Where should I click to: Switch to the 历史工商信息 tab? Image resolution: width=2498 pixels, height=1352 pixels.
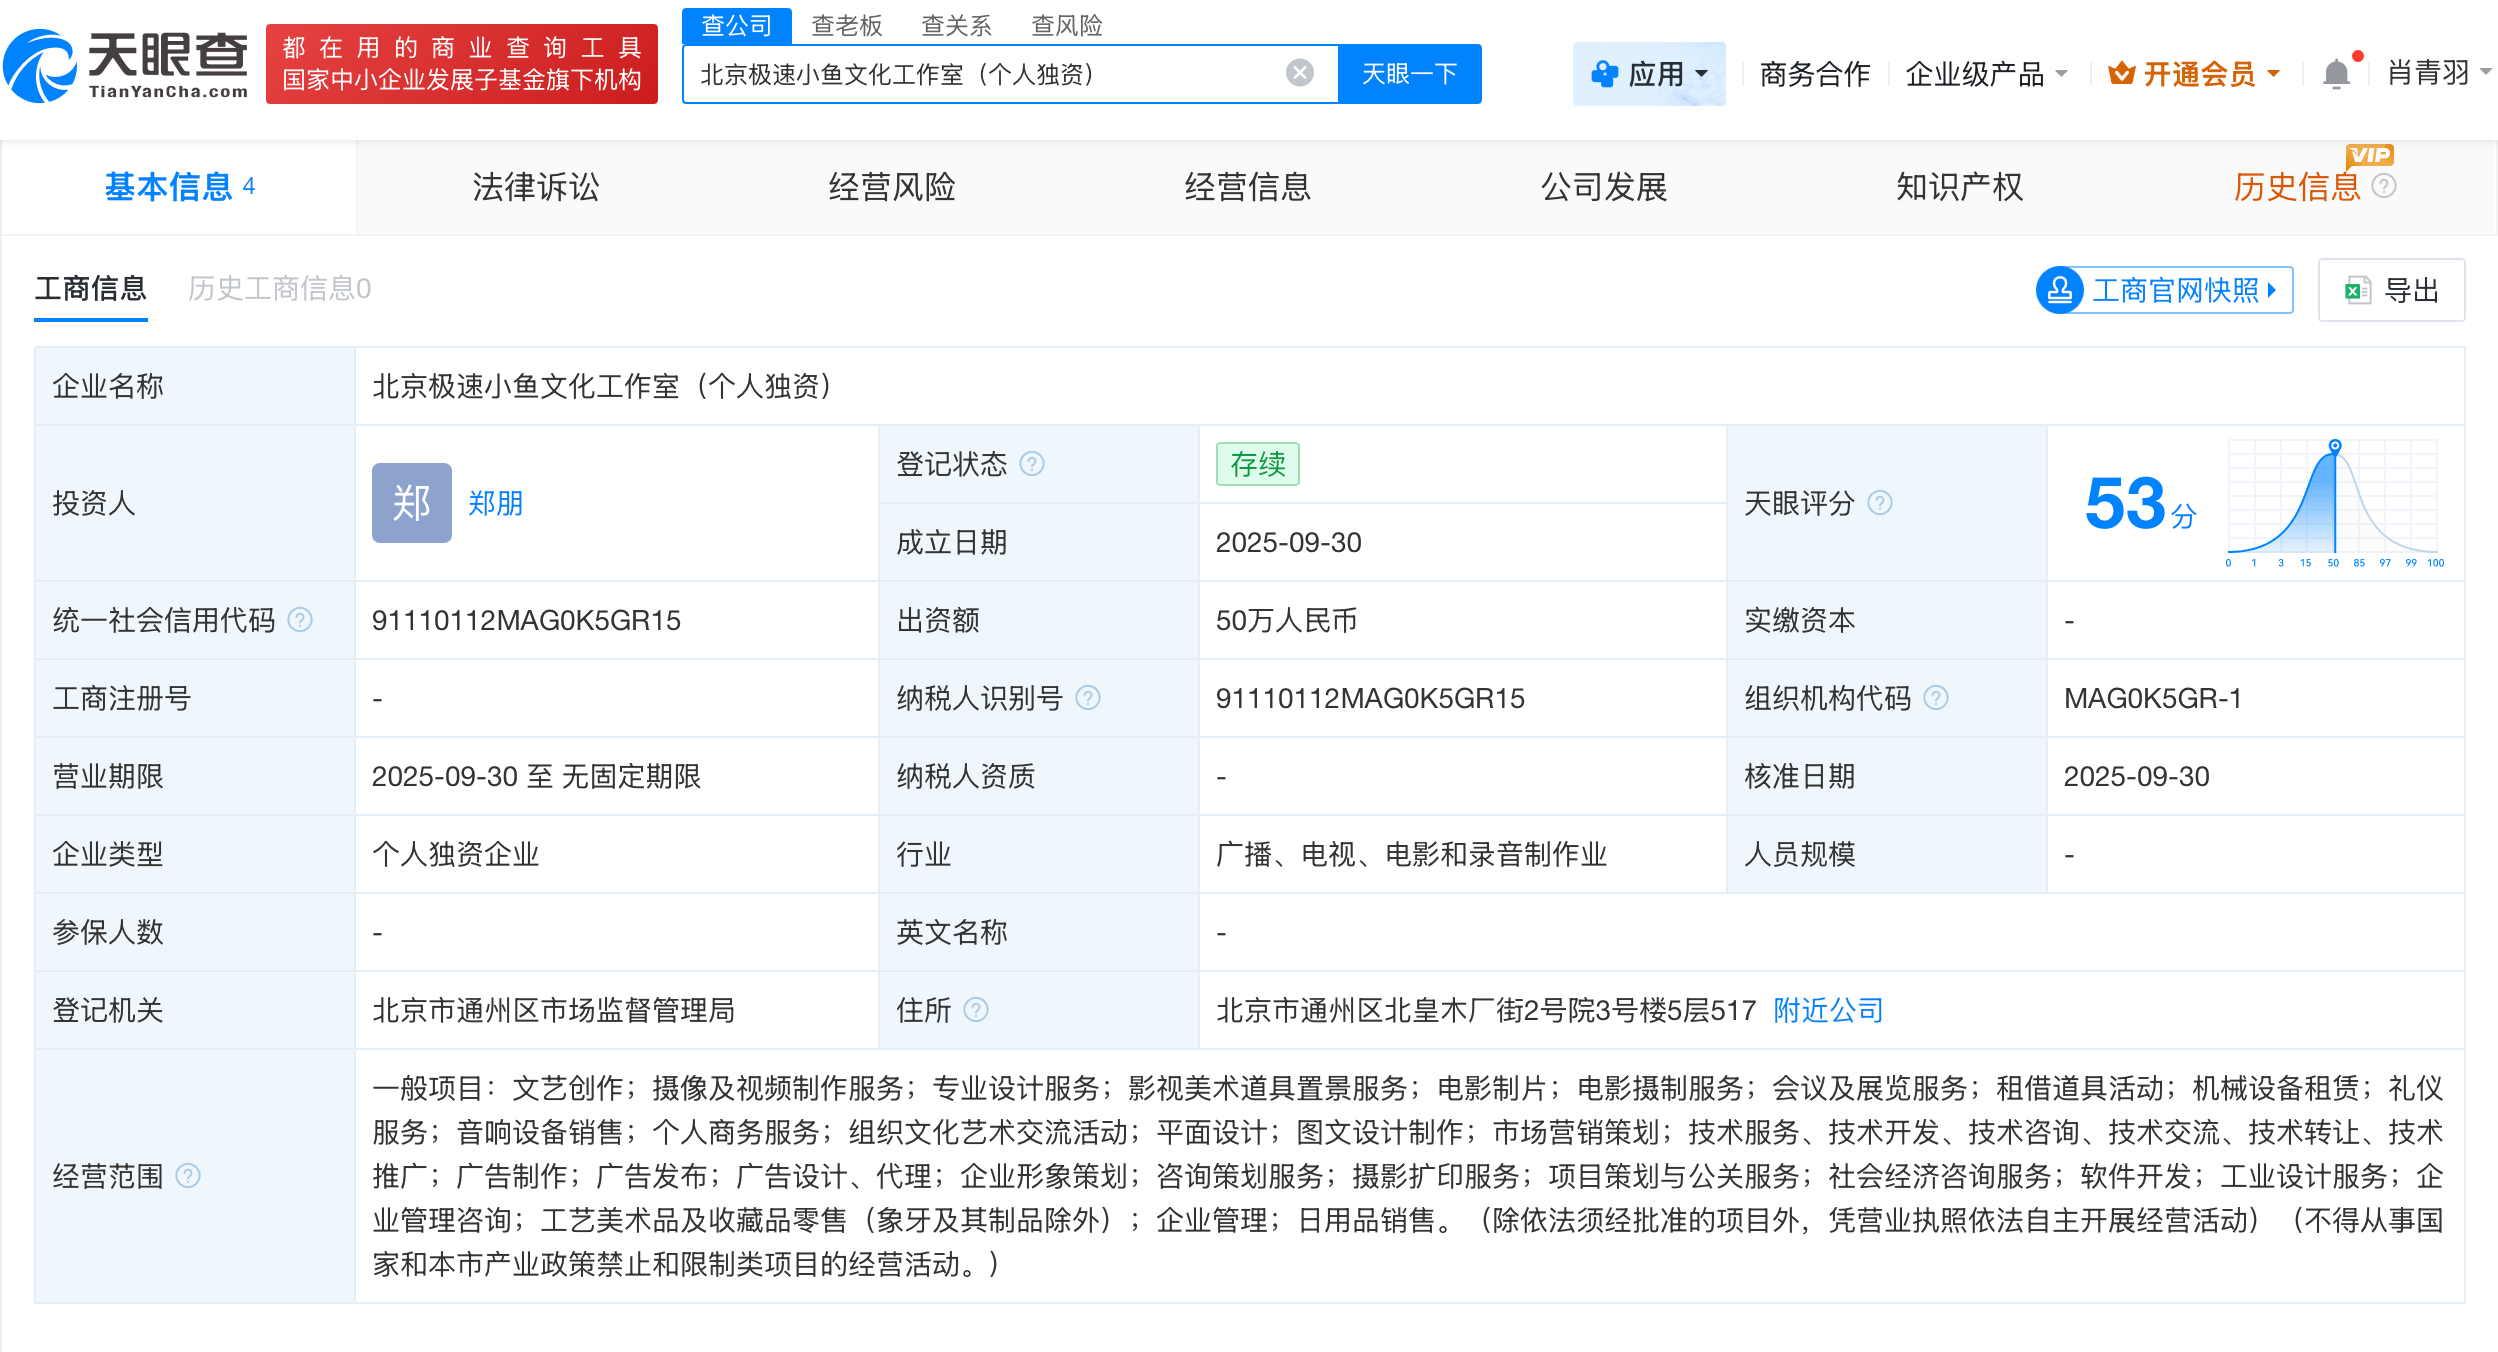point(279,289)
